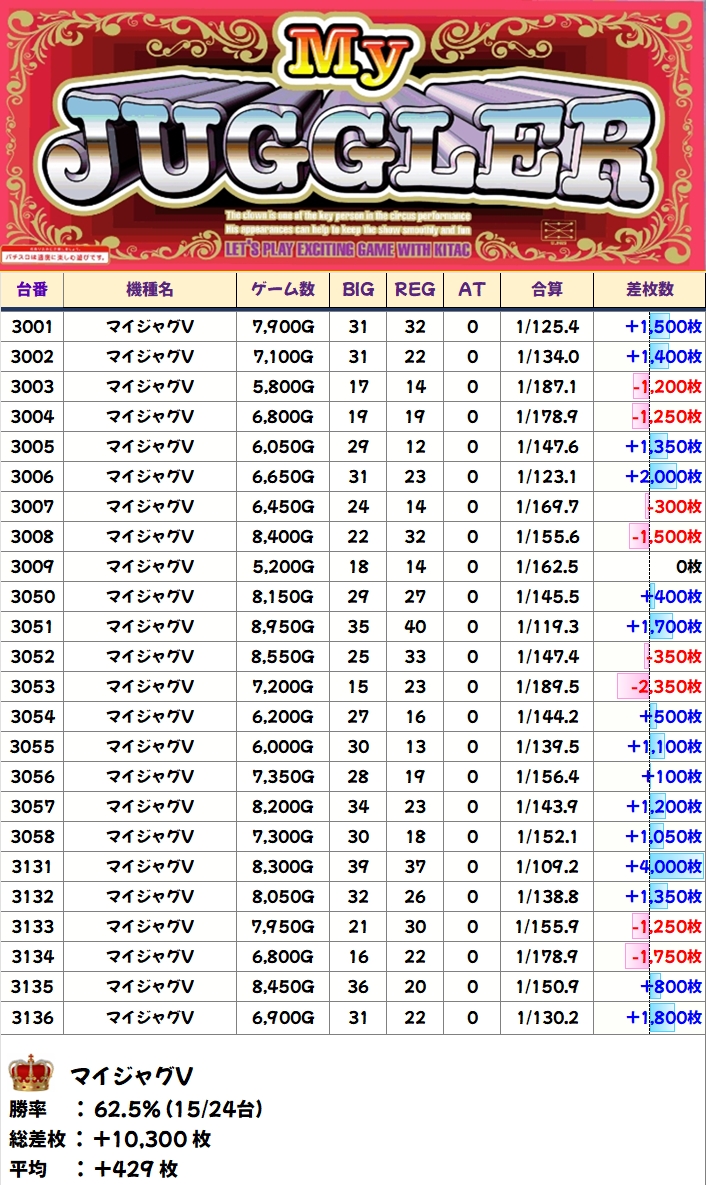The width and height of the screenshot is (706, 1185).
Task: Click the 機種名 column header
Action: click(150, 290)
